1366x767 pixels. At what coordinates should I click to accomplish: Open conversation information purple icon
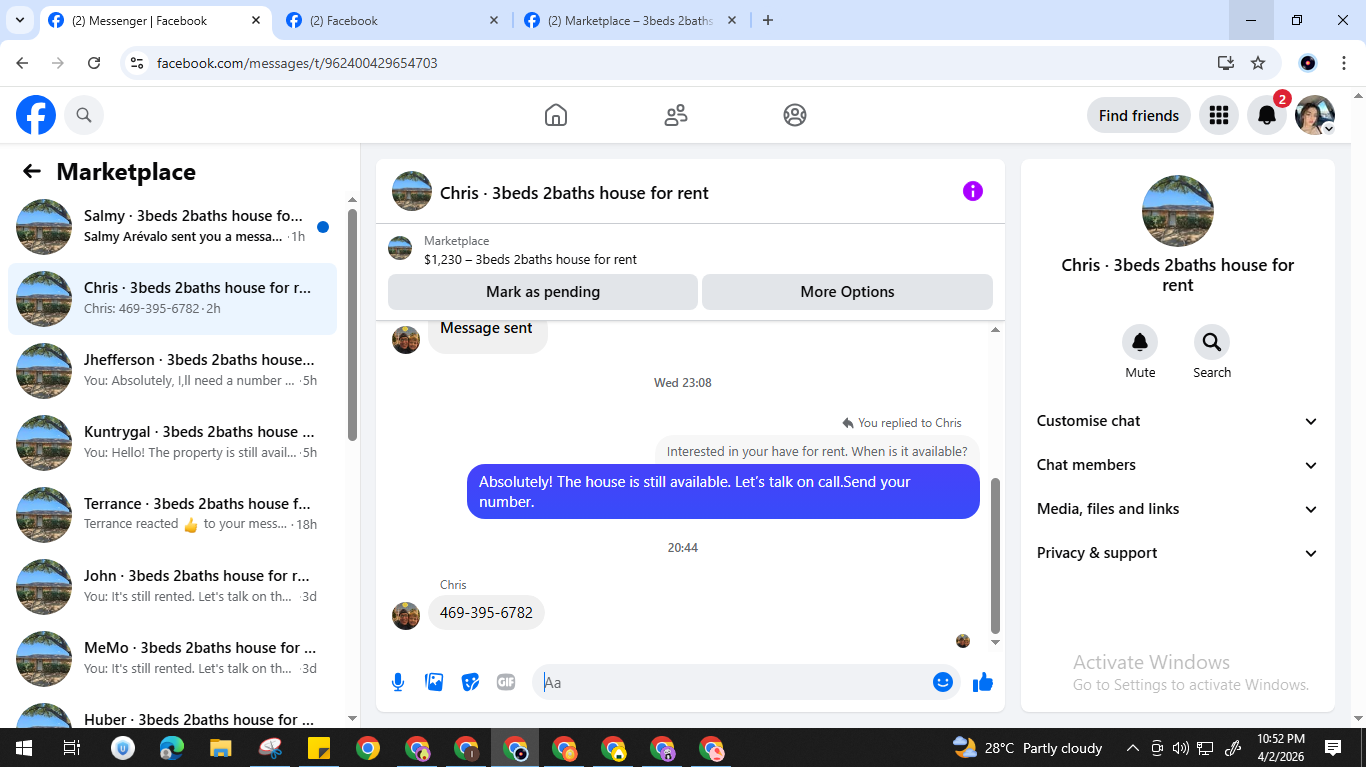[973, 191]
